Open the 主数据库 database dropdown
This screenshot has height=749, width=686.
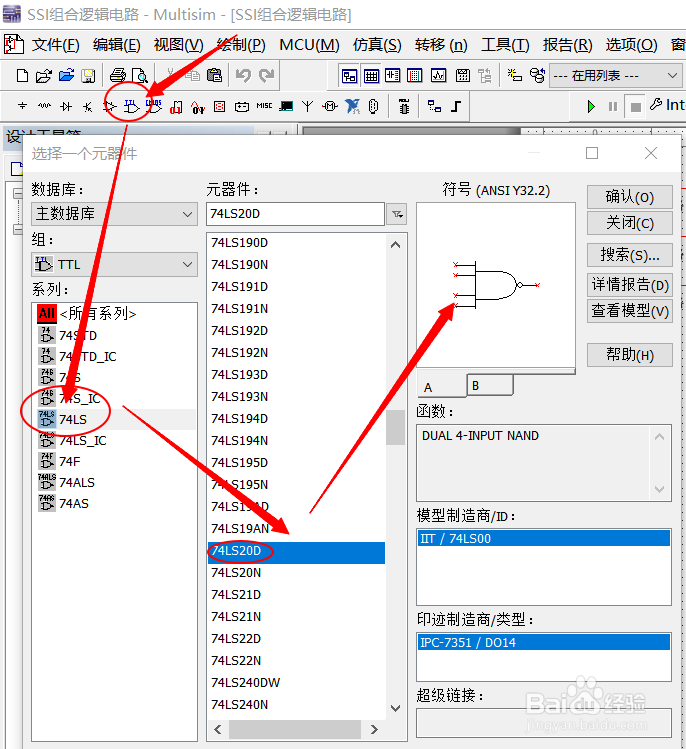coord(115,214)
